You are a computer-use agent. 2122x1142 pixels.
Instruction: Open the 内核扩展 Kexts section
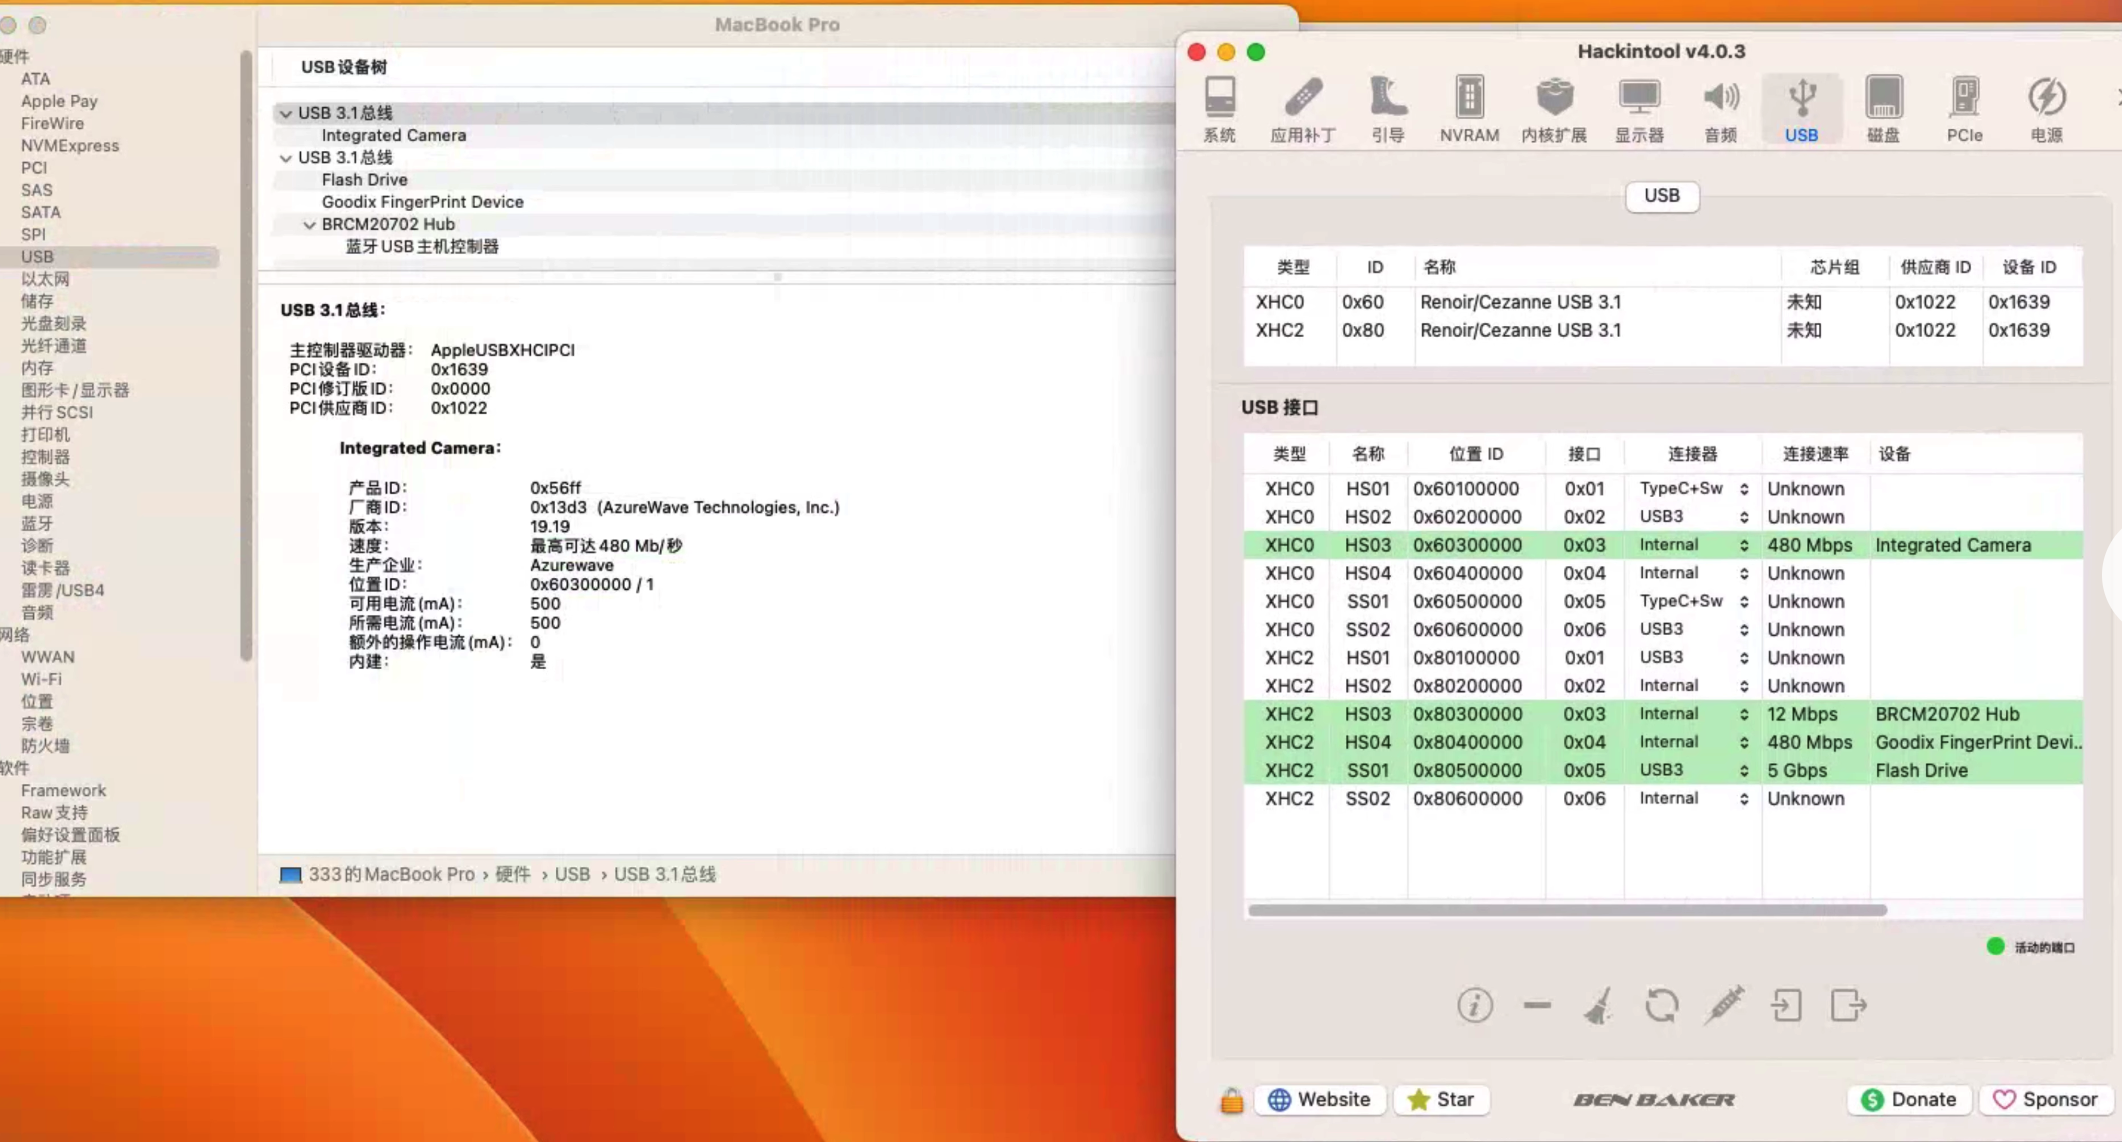1554,108
